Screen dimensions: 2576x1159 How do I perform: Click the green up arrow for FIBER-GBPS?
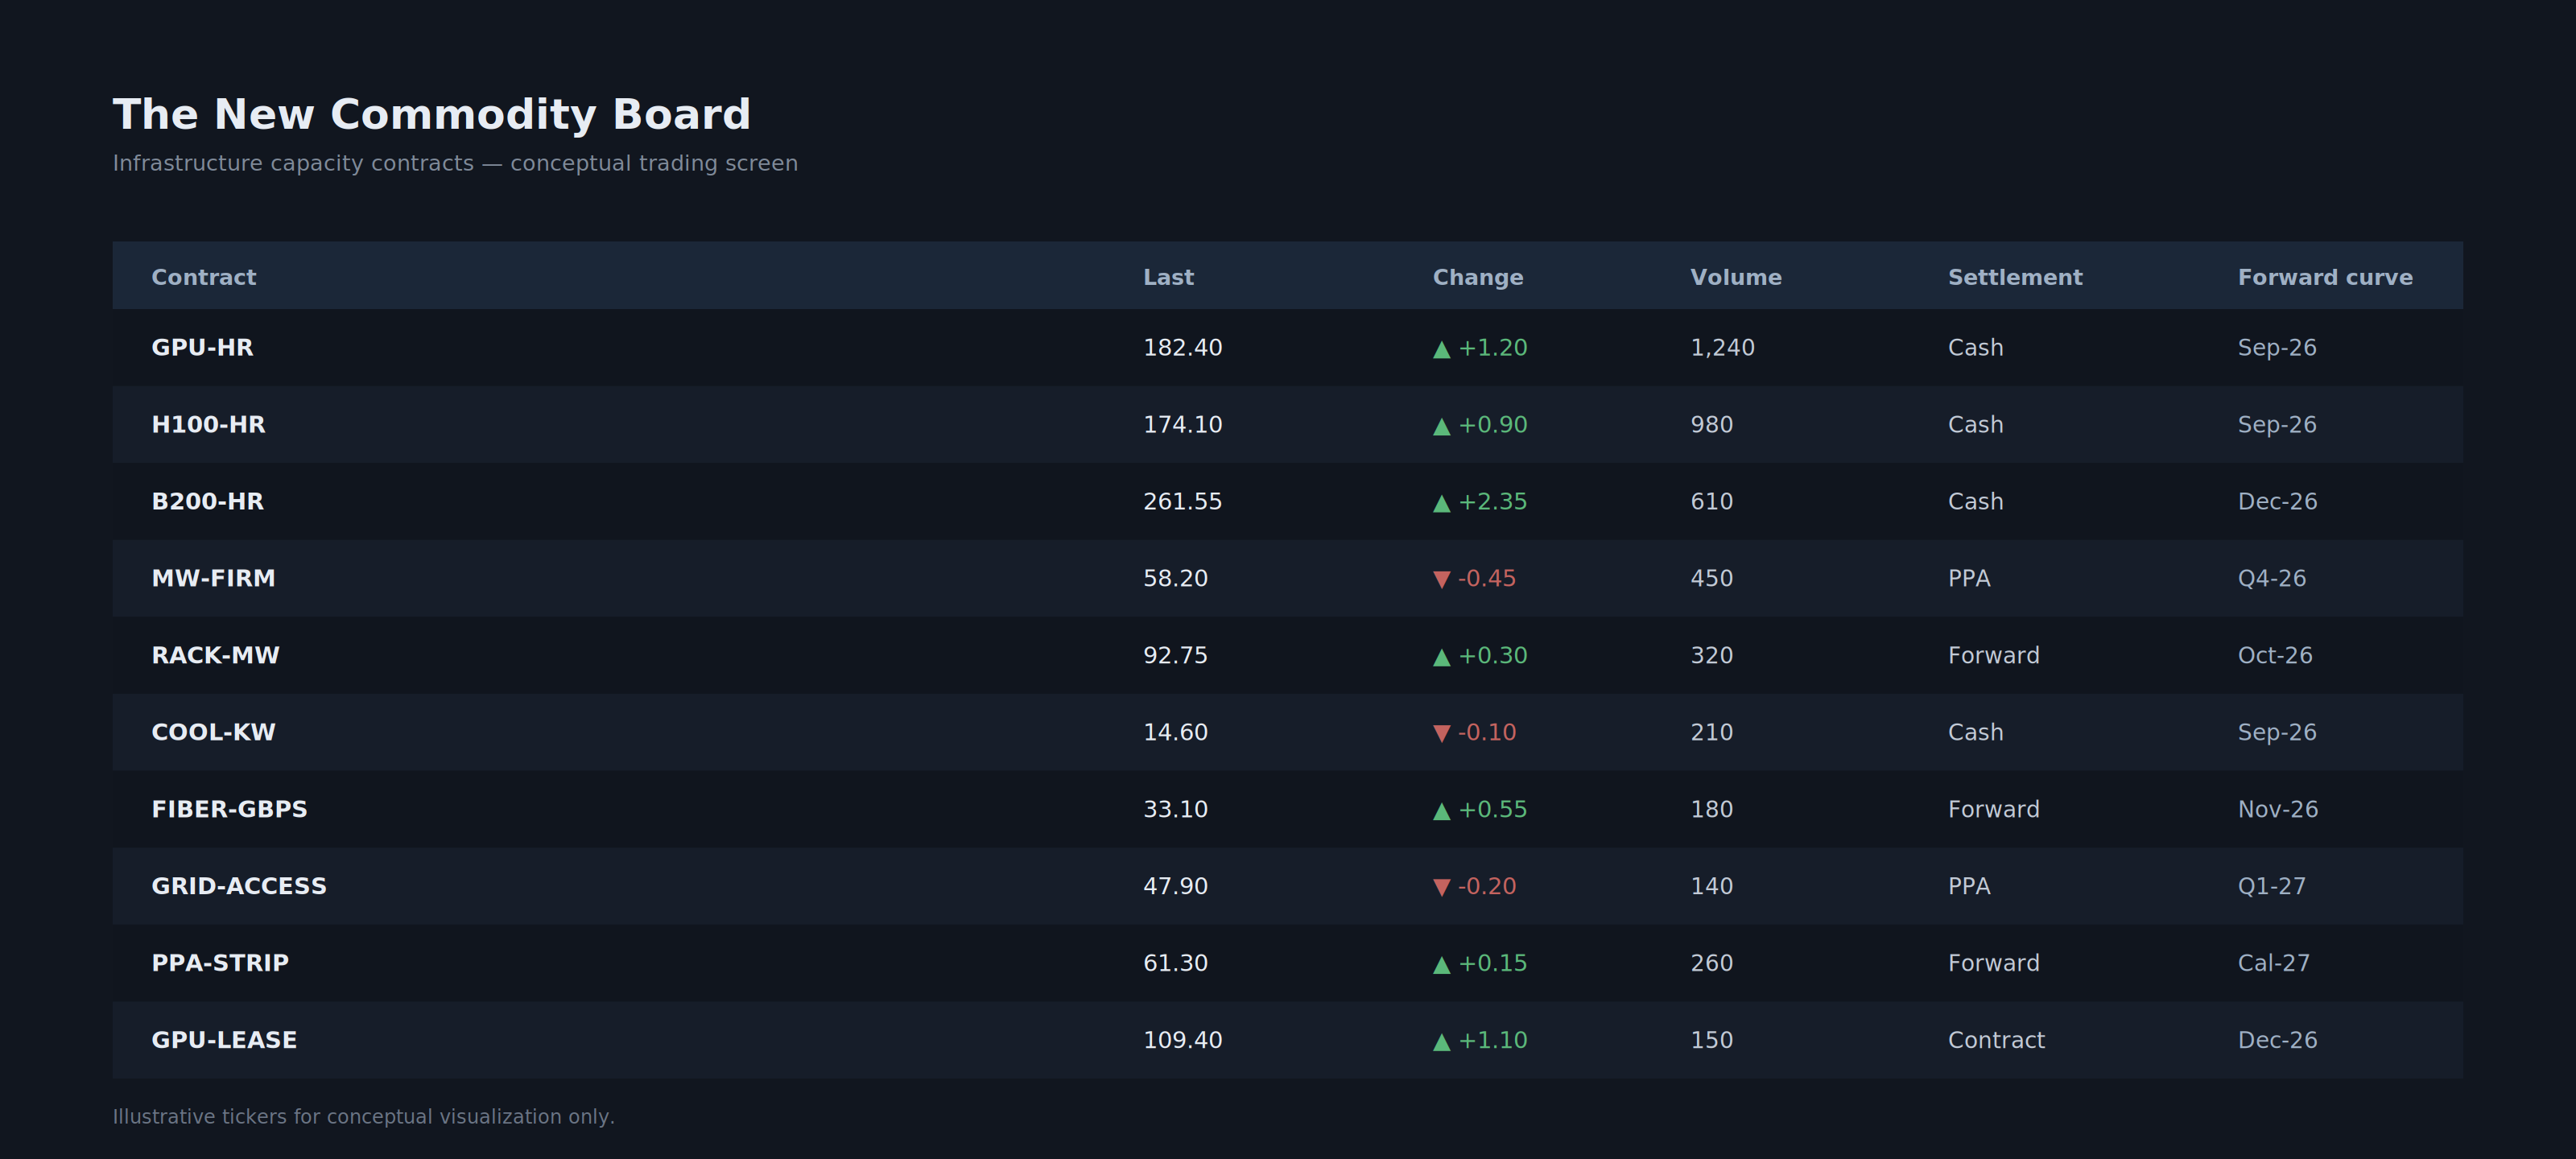[x=1441, y=811]
